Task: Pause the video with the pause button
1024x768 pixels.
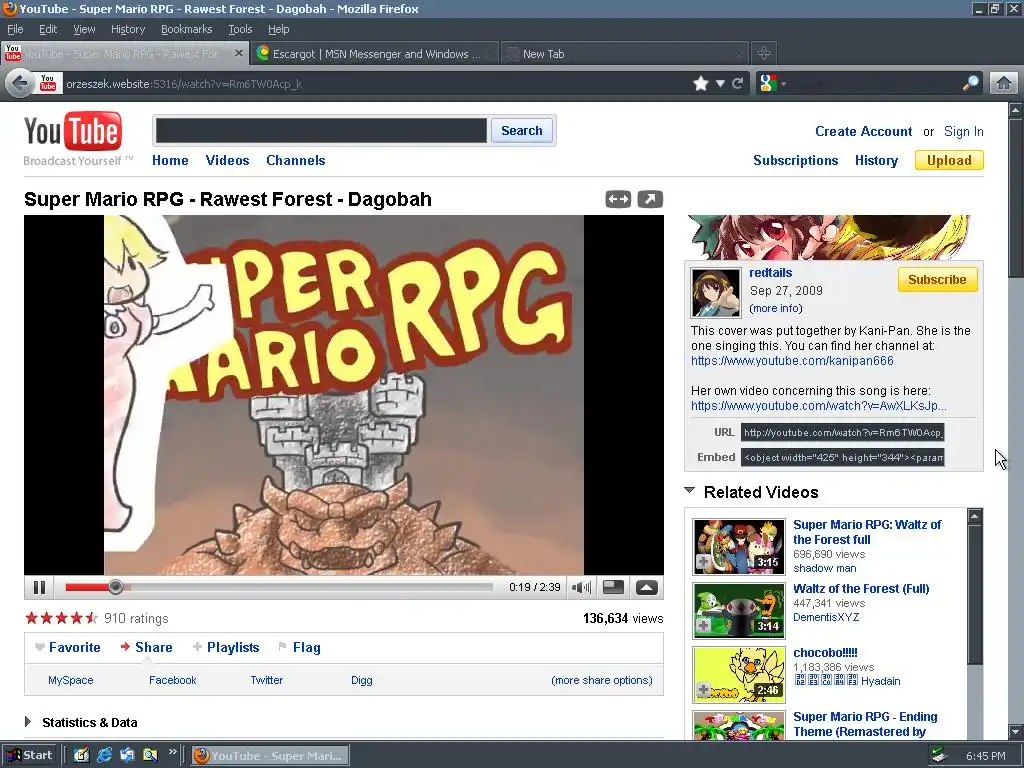Action: [39, 587]
